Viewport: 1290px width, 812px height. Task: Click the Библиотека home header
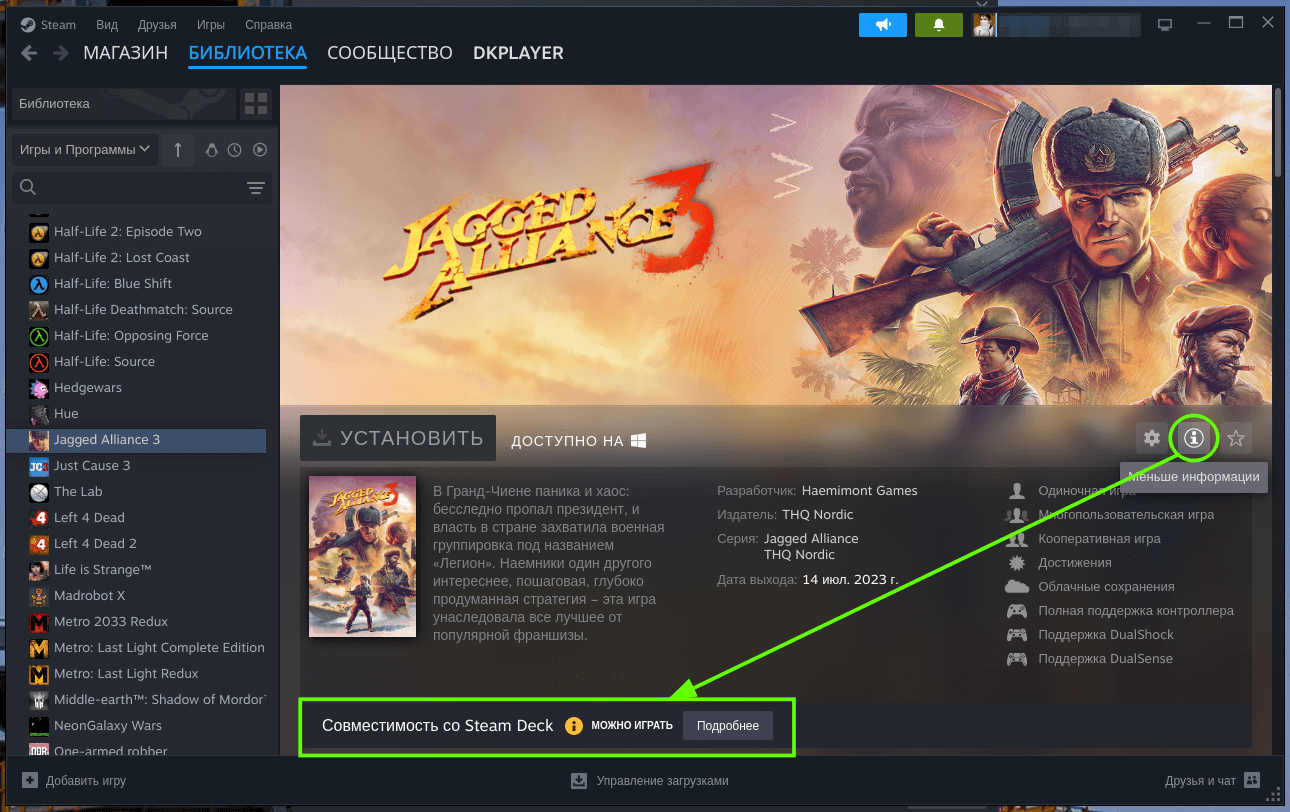(x=122, y=104)
